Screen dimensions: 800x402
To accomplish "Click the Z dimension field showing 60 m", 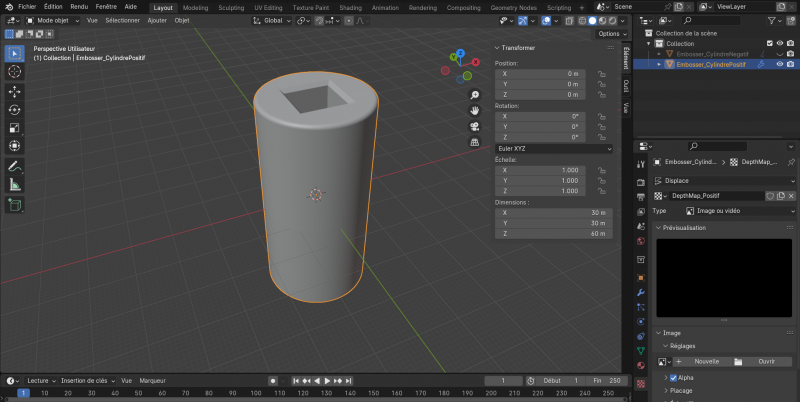I will coord(553,233).
